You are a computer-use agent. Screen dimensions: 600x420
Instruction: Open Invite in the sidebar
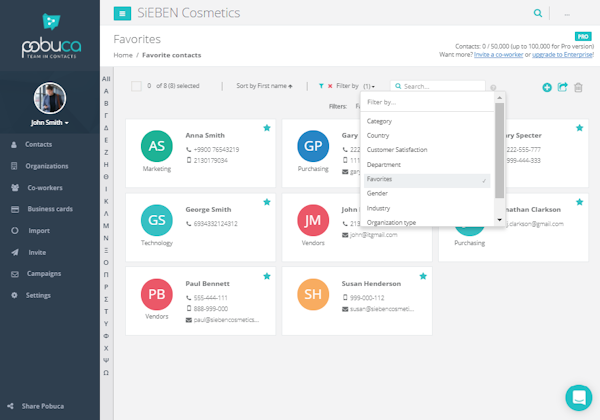[37, 252]
